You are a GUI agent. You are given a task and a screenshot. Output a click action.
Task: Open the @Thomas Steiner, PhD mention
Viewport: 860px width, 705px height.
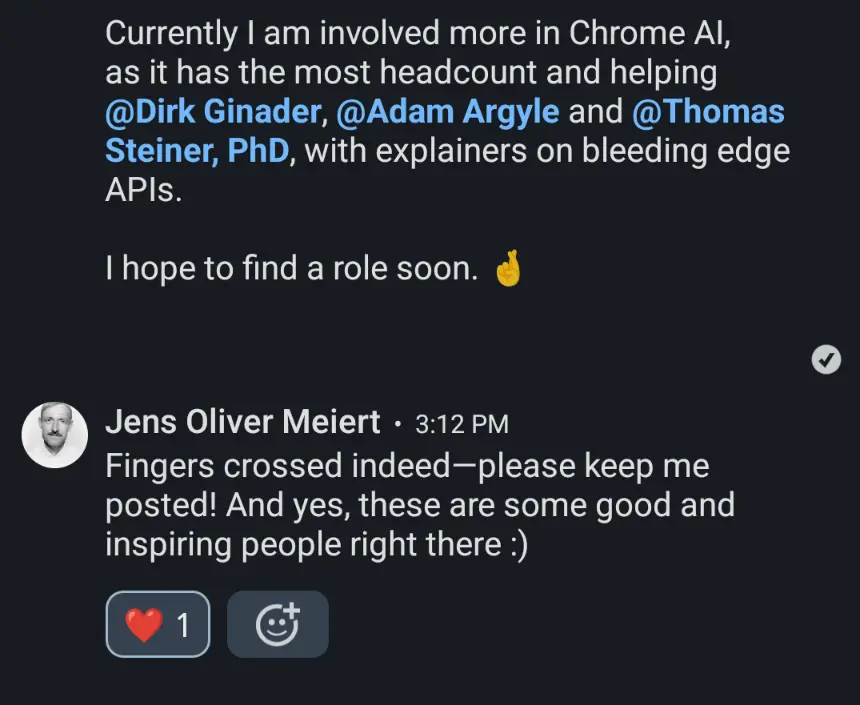tap(708, 111)
